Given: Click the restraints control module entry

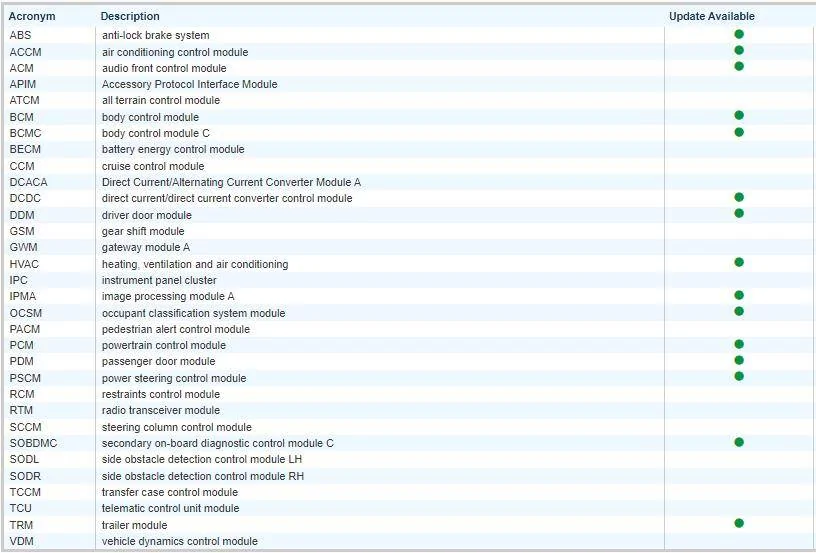Looking at the screenshot, I should tap(160, 394).
